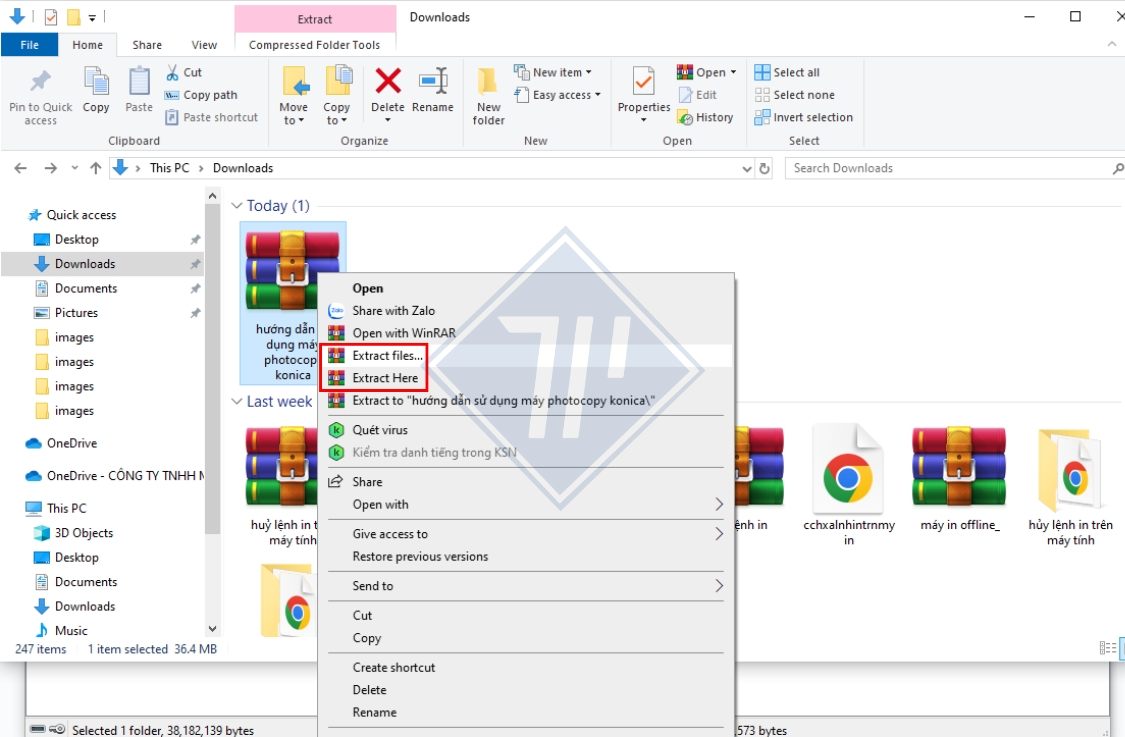Viewport: 1125px width, 737px height.
Task: Collapse the Today group header
Action: coord(237,206)
